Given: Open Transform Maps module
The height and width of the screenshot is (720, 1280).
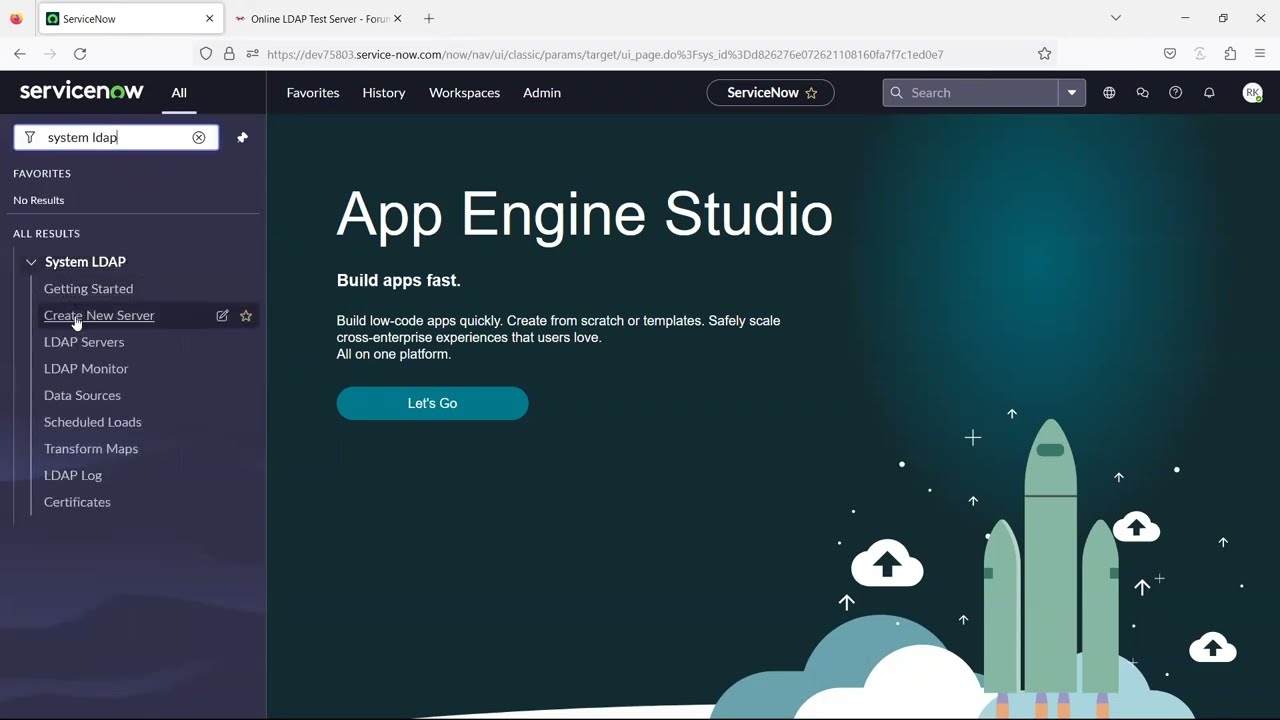Looking at the screenshot, I should [91, 448].
